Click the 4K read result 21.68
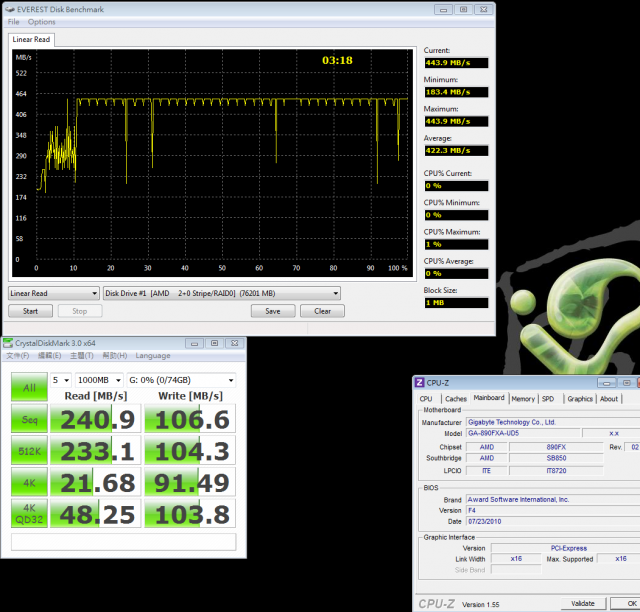Viewport: 640px width, 612px height. pyautogui.click(x=96, y=482)
